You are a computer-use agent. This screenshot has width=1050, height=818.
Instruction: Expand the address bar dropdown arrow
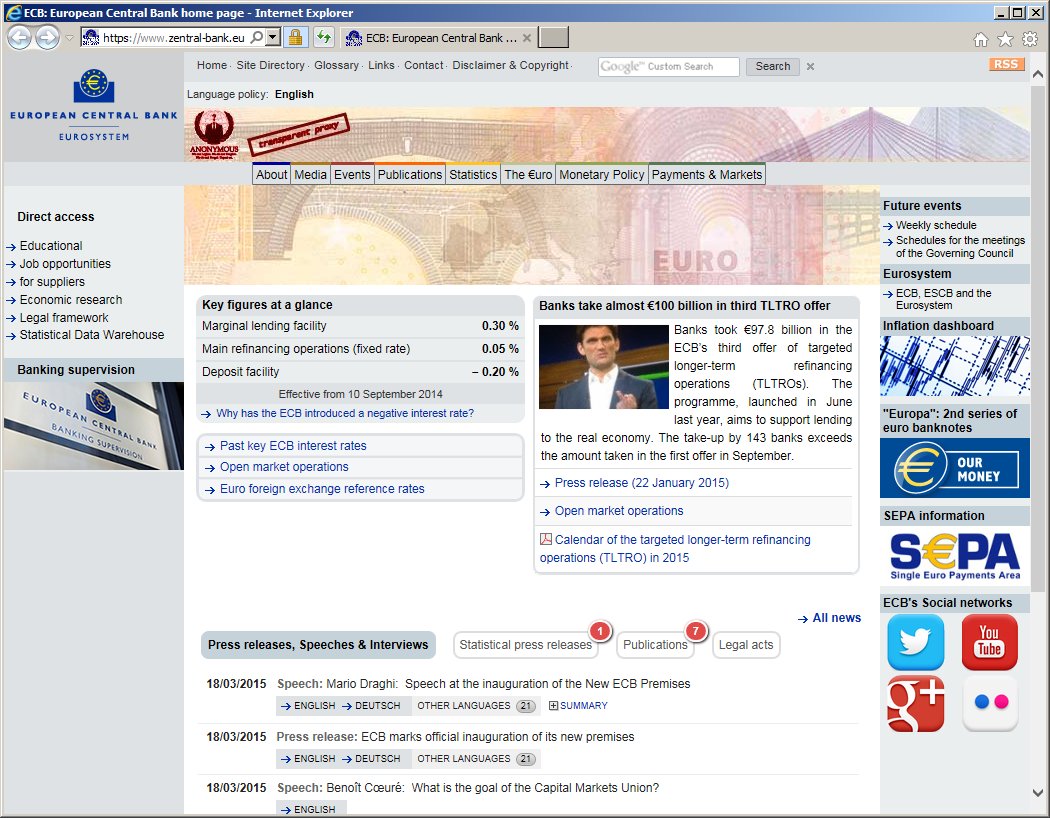point(273,38)
